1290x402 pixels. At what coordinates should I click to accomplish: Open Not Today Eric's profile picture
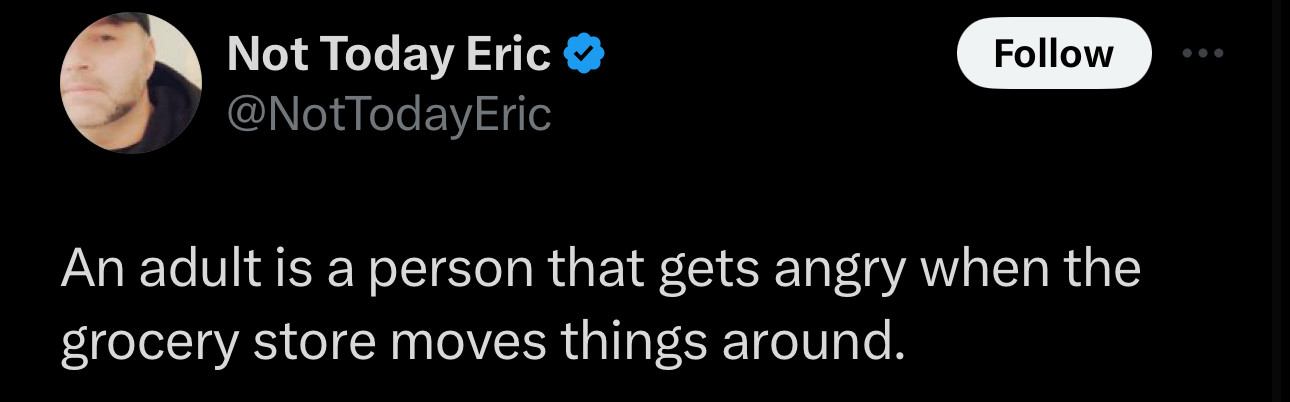[x=131, y=83]
